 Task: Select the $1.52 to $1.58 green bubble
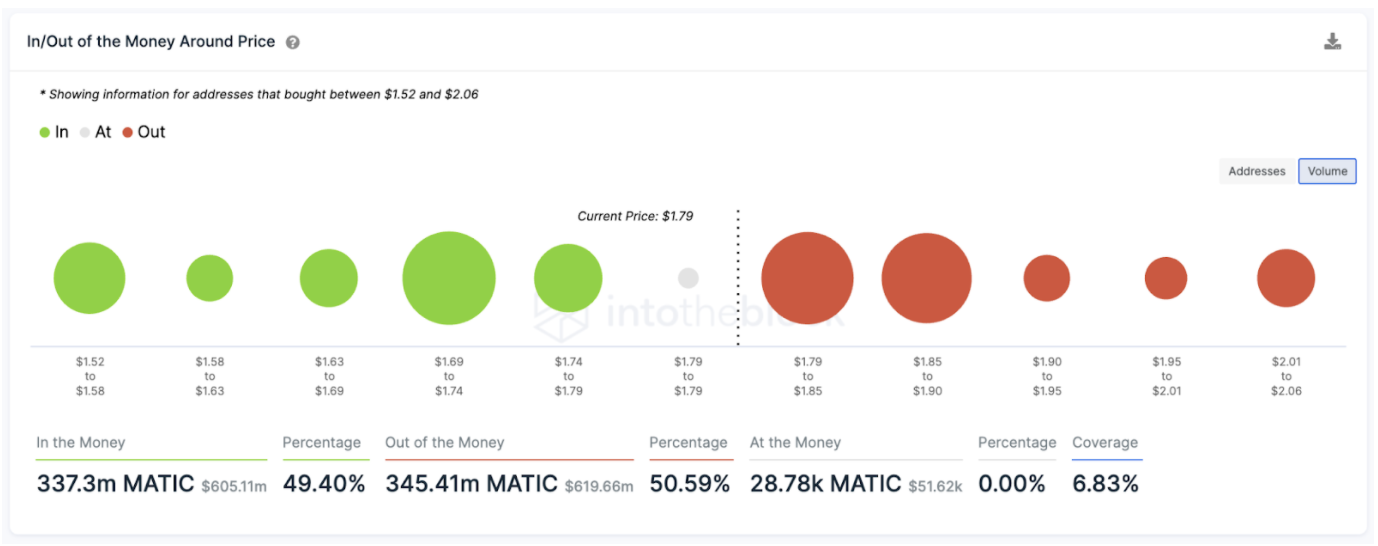pyautogui.click(x=89, y=278)
